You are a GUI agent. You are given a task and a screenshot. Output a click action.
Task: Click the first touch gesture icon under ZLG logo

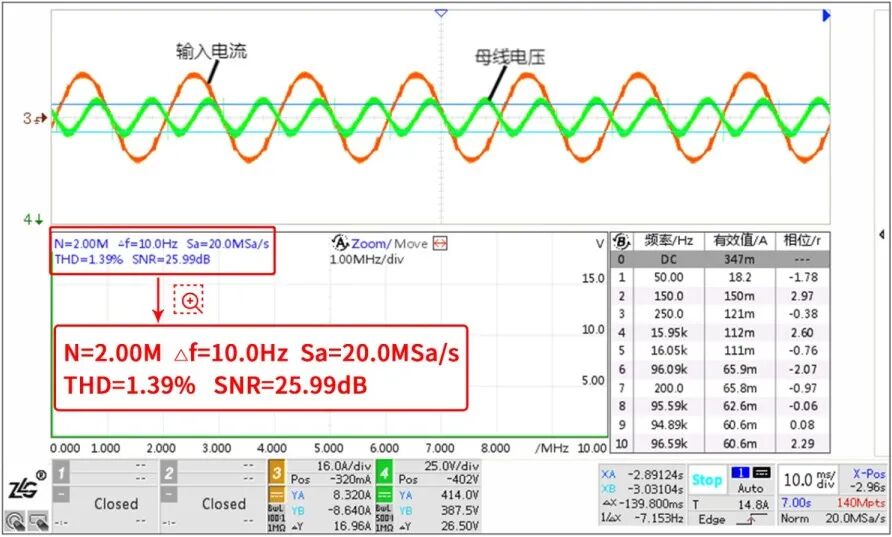[15, 520]
